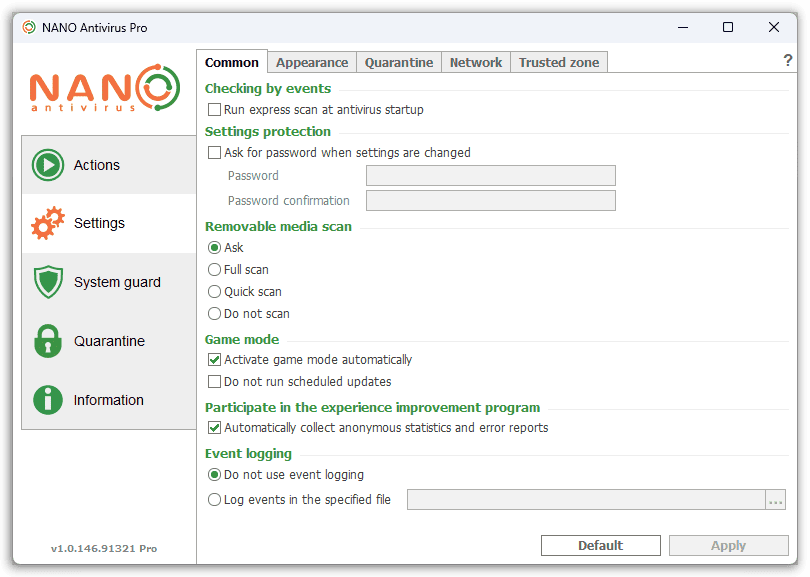Image resolution: width=810 pixels, height=577 pixels.
Task: Switch to the Network tab
Action: 476,63
